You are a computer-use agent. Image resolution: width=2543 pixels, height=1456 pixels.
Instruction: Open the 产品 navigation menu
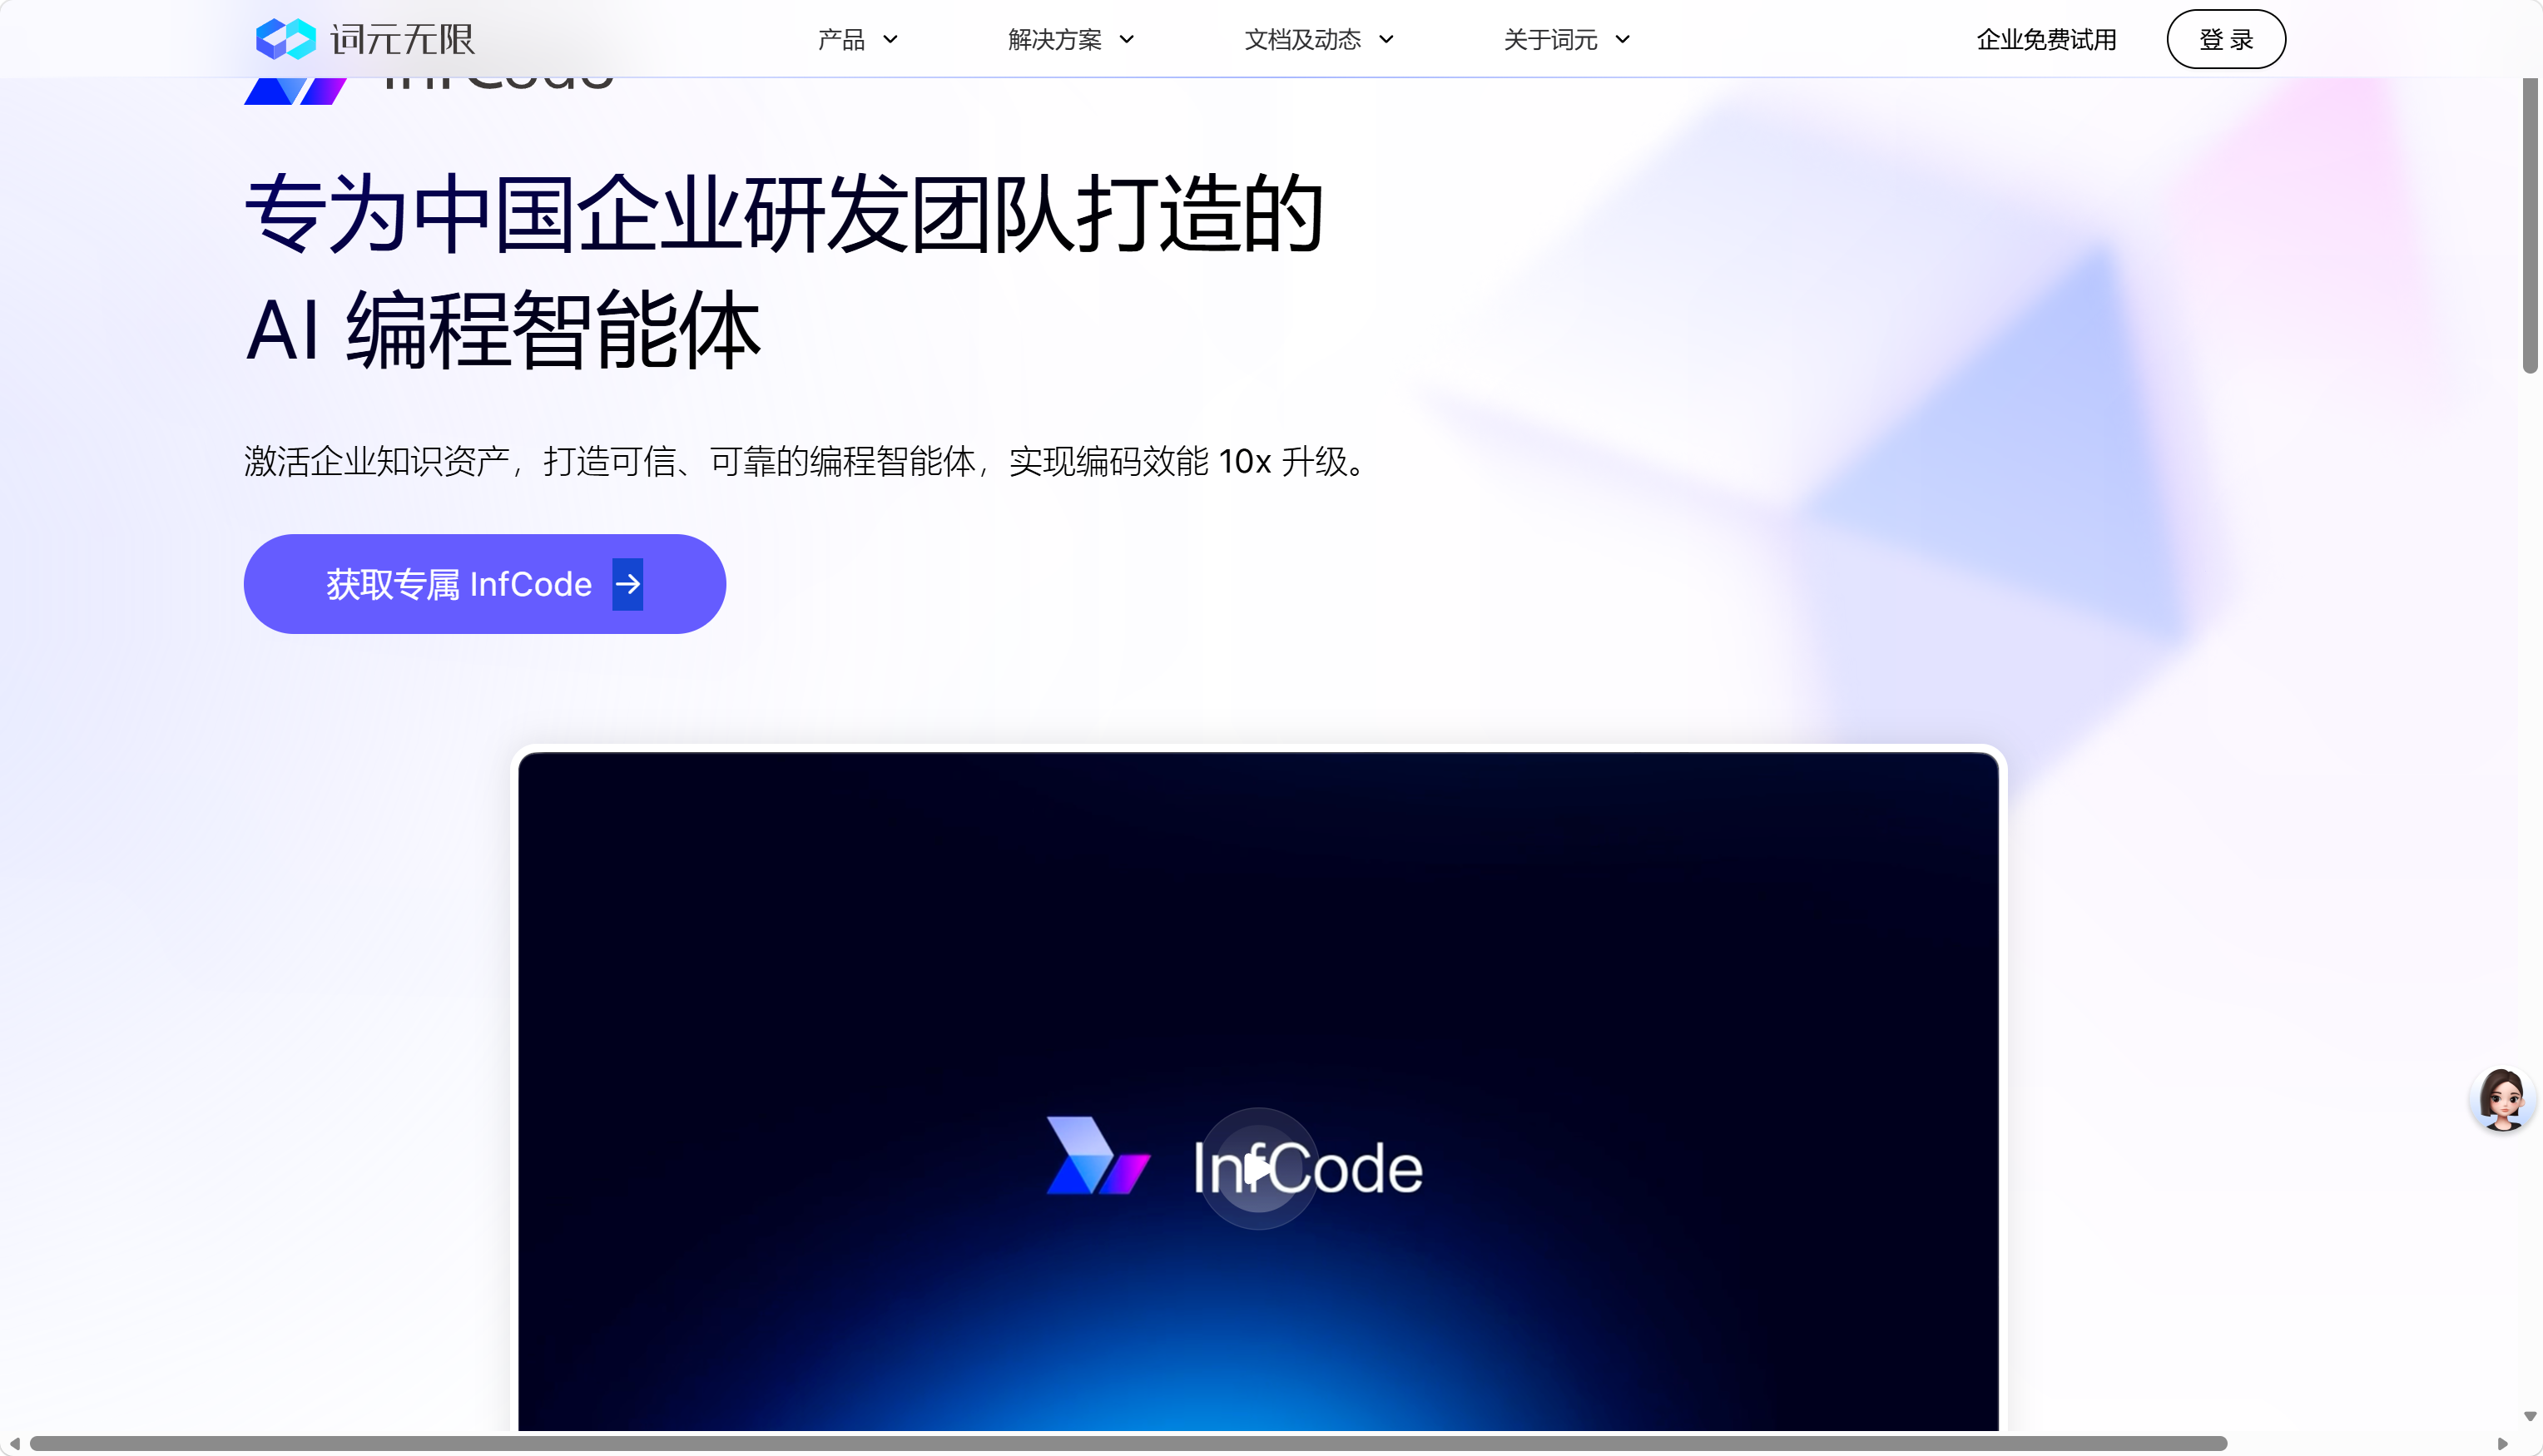pos(840,40)
